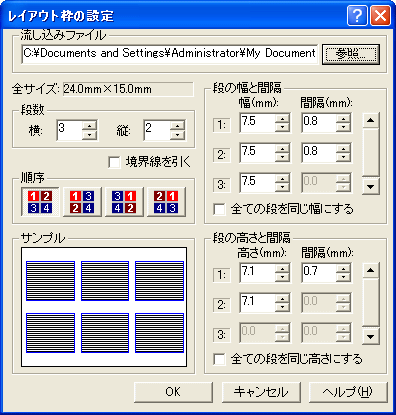Click column 1 spacing field 0.8
This screenshot has width=396, height=415.
point(319,123)
